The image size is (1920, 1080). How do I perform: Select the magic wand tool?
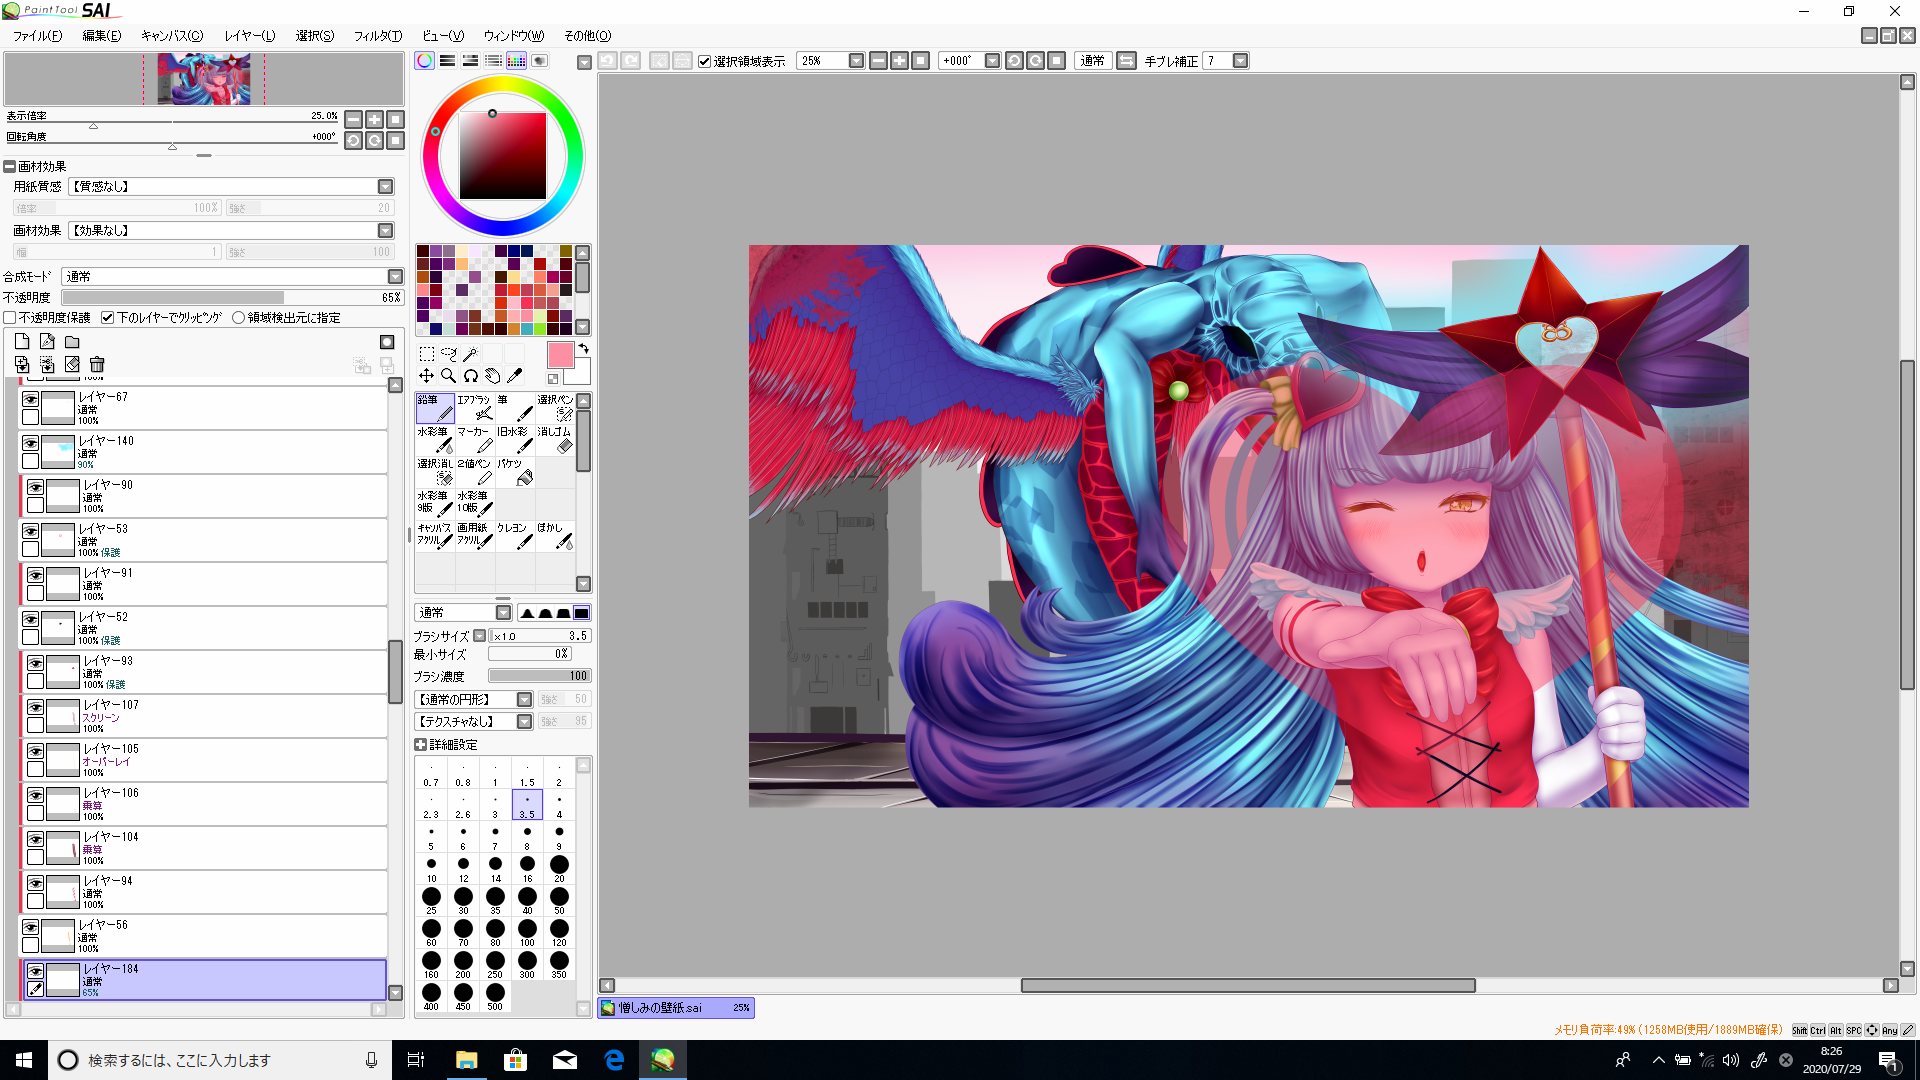click(x=470, y=354)
